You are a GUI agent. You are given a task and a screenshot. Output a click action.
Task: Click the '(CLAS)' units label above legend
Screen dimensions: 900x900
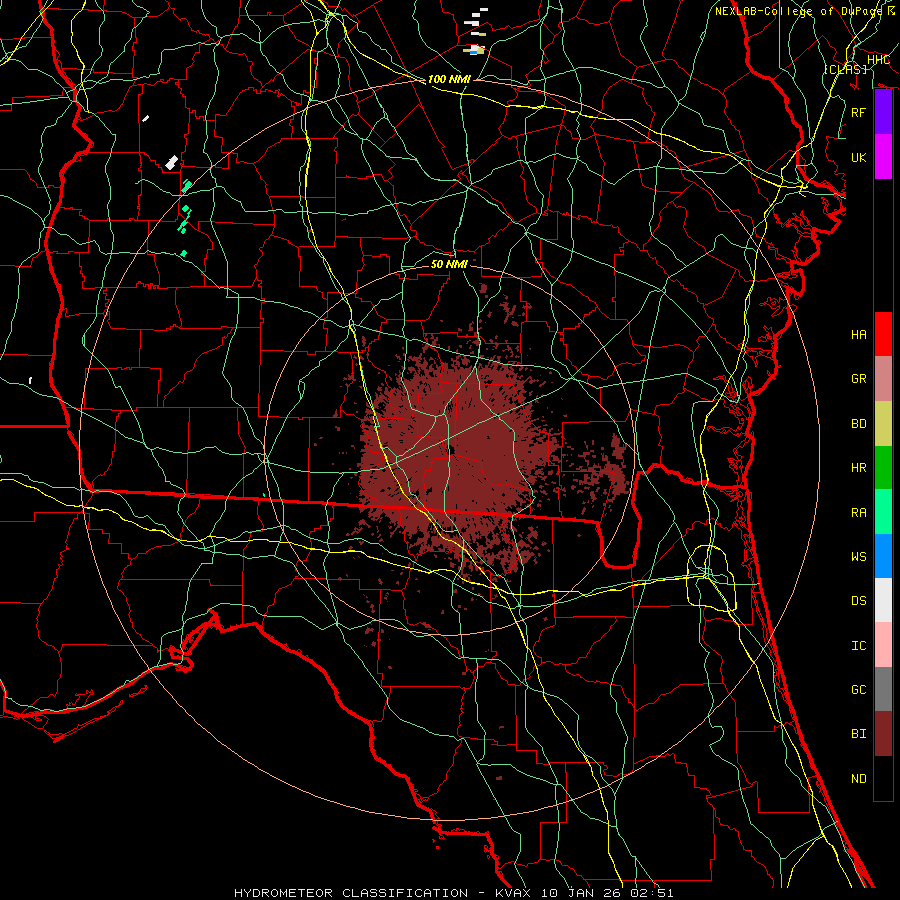(845, 69)
